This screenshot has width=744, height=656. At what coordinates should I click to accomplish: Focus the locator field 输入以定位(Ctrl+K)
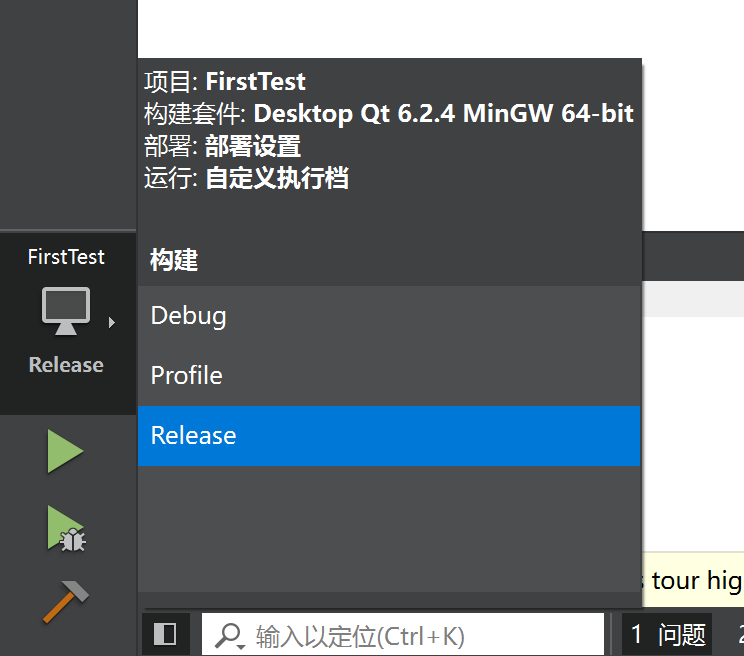pyautogui.click(x=402, y=634)
